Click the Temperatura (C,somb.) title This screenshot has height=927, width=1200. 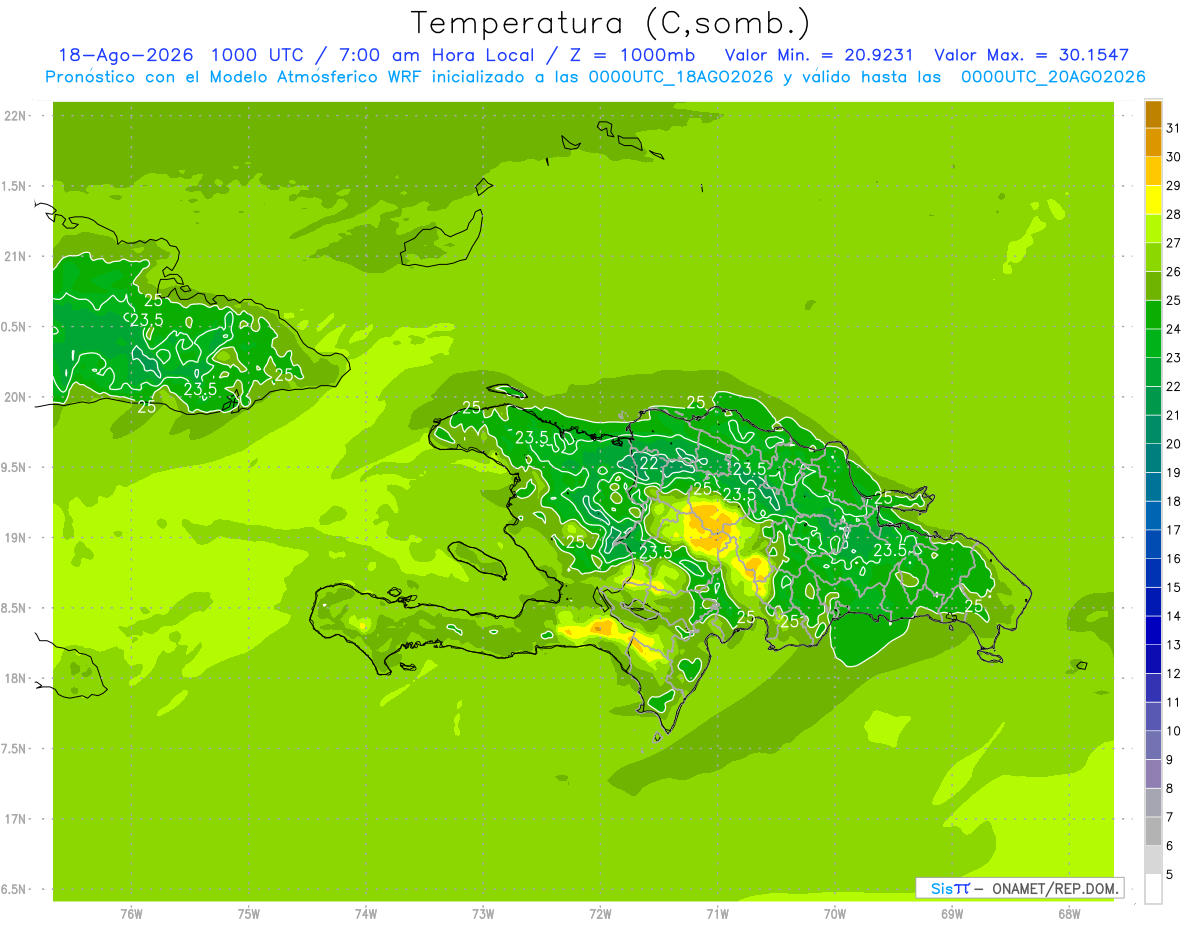click(x=611, y=22)
